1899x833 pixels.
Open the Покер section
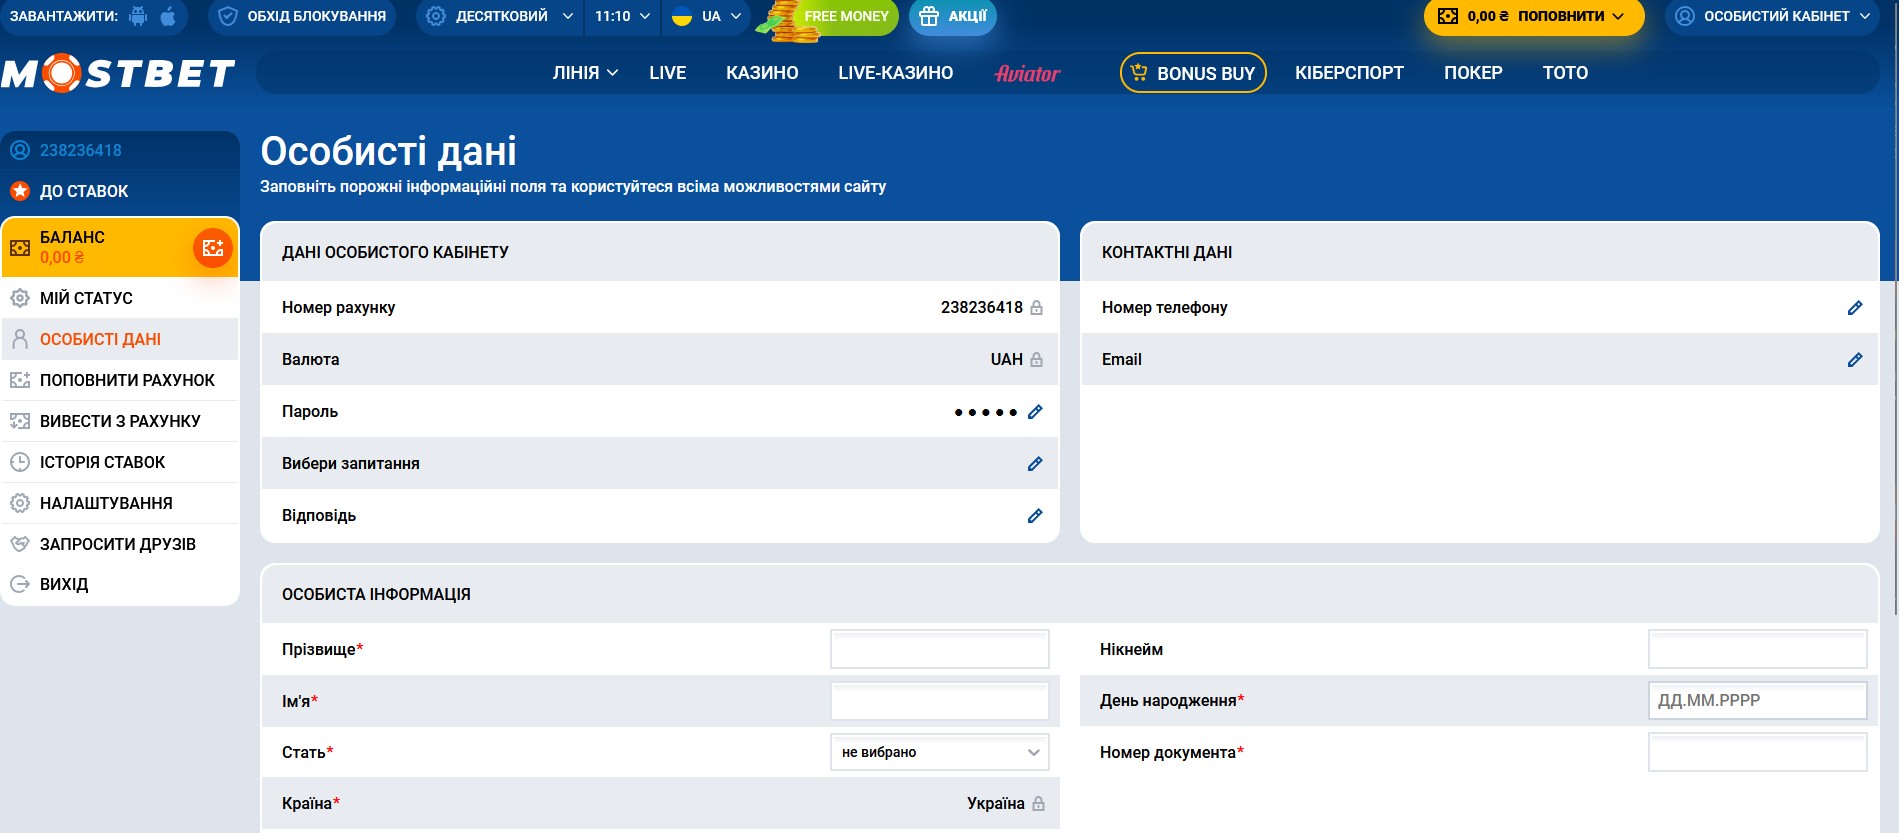click(x=1473, y=73)
